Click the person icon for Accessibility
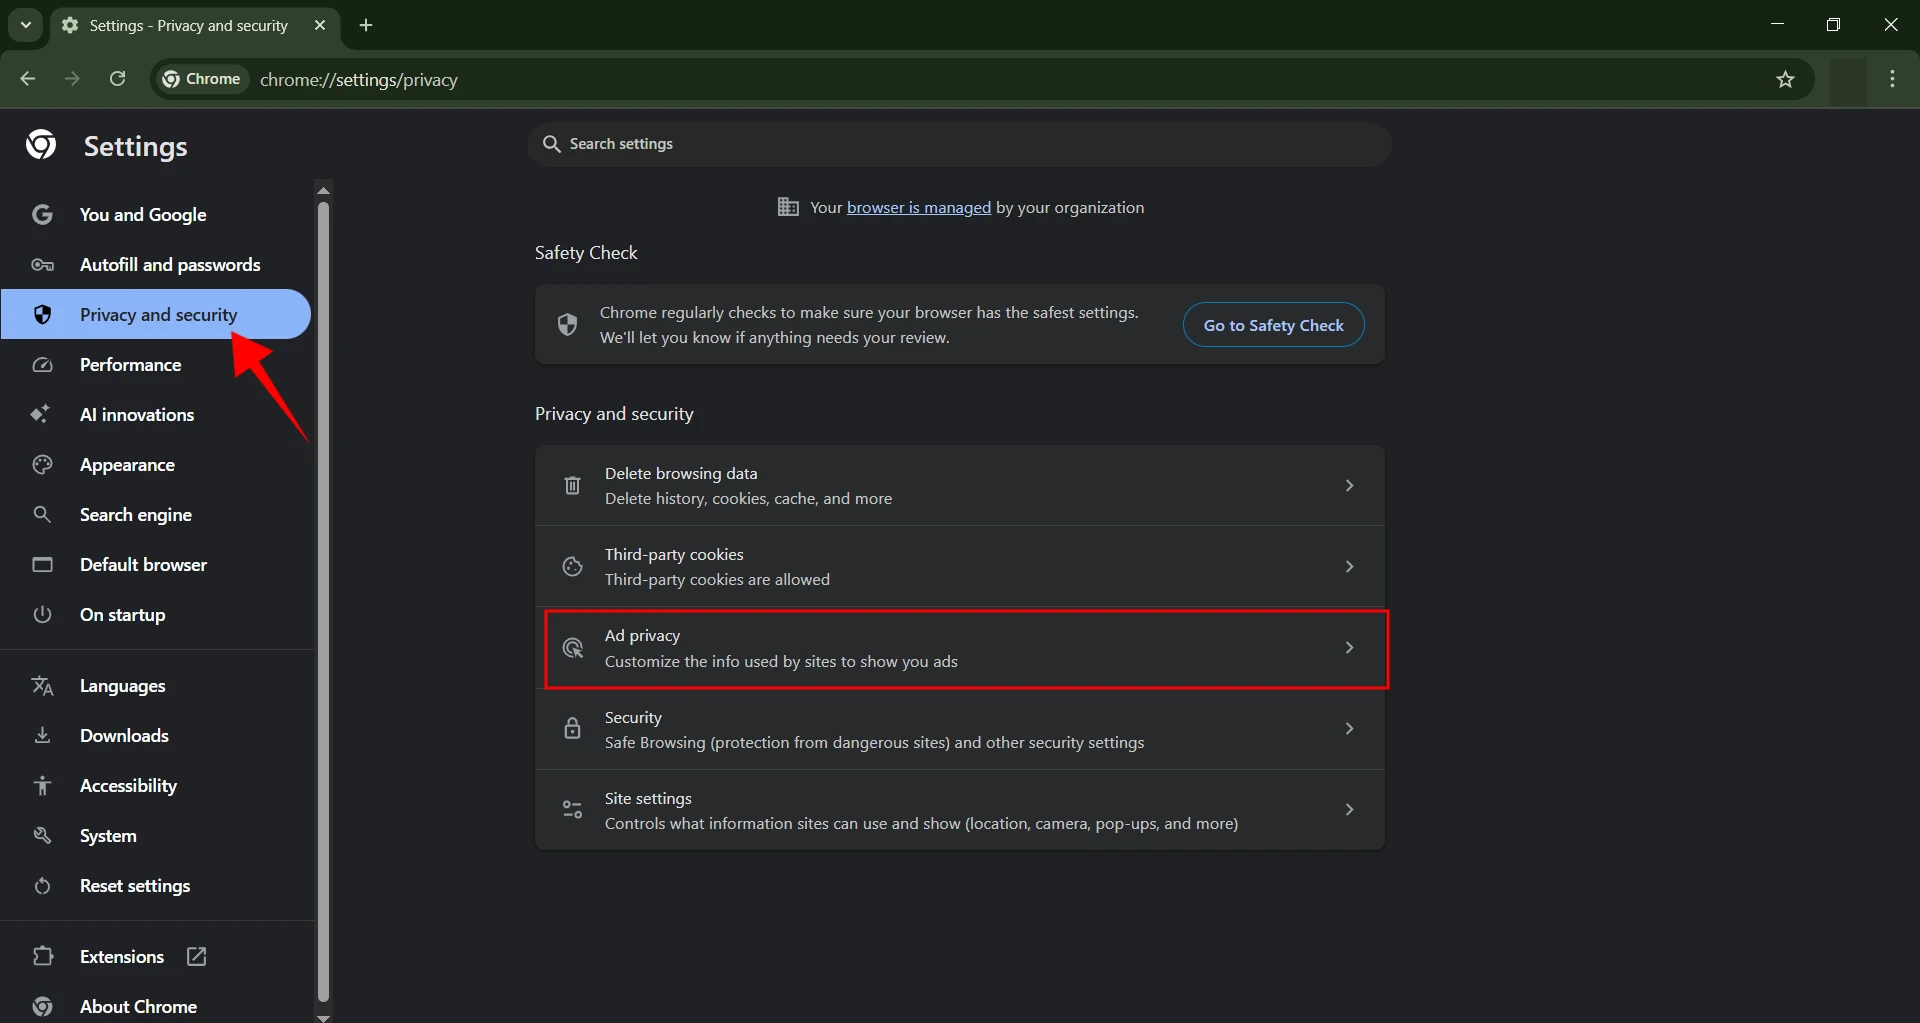This screenshot has height=1023, width=1920. coord(42,786)
